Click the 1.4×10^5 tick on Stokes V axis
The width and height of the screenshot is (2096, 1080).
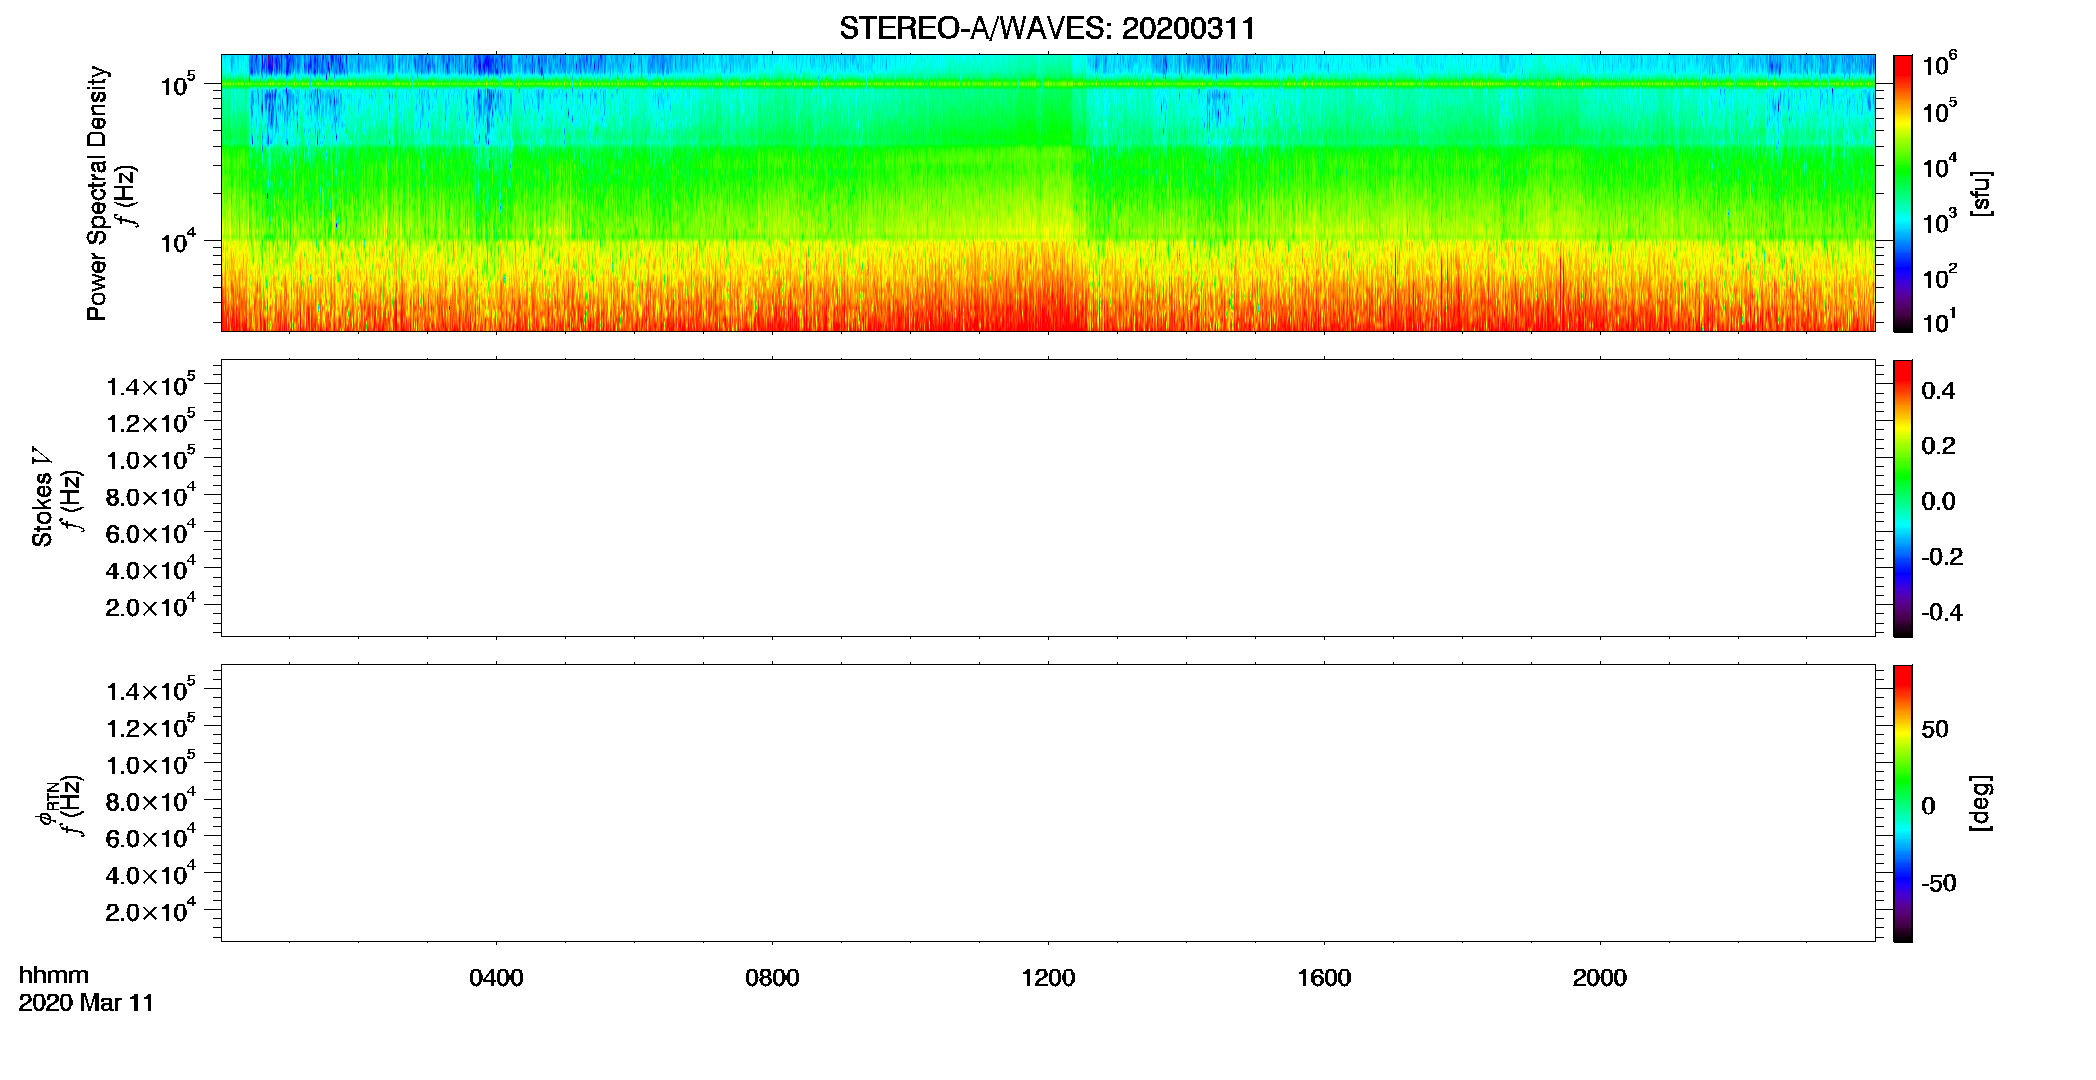coord(151,385)
